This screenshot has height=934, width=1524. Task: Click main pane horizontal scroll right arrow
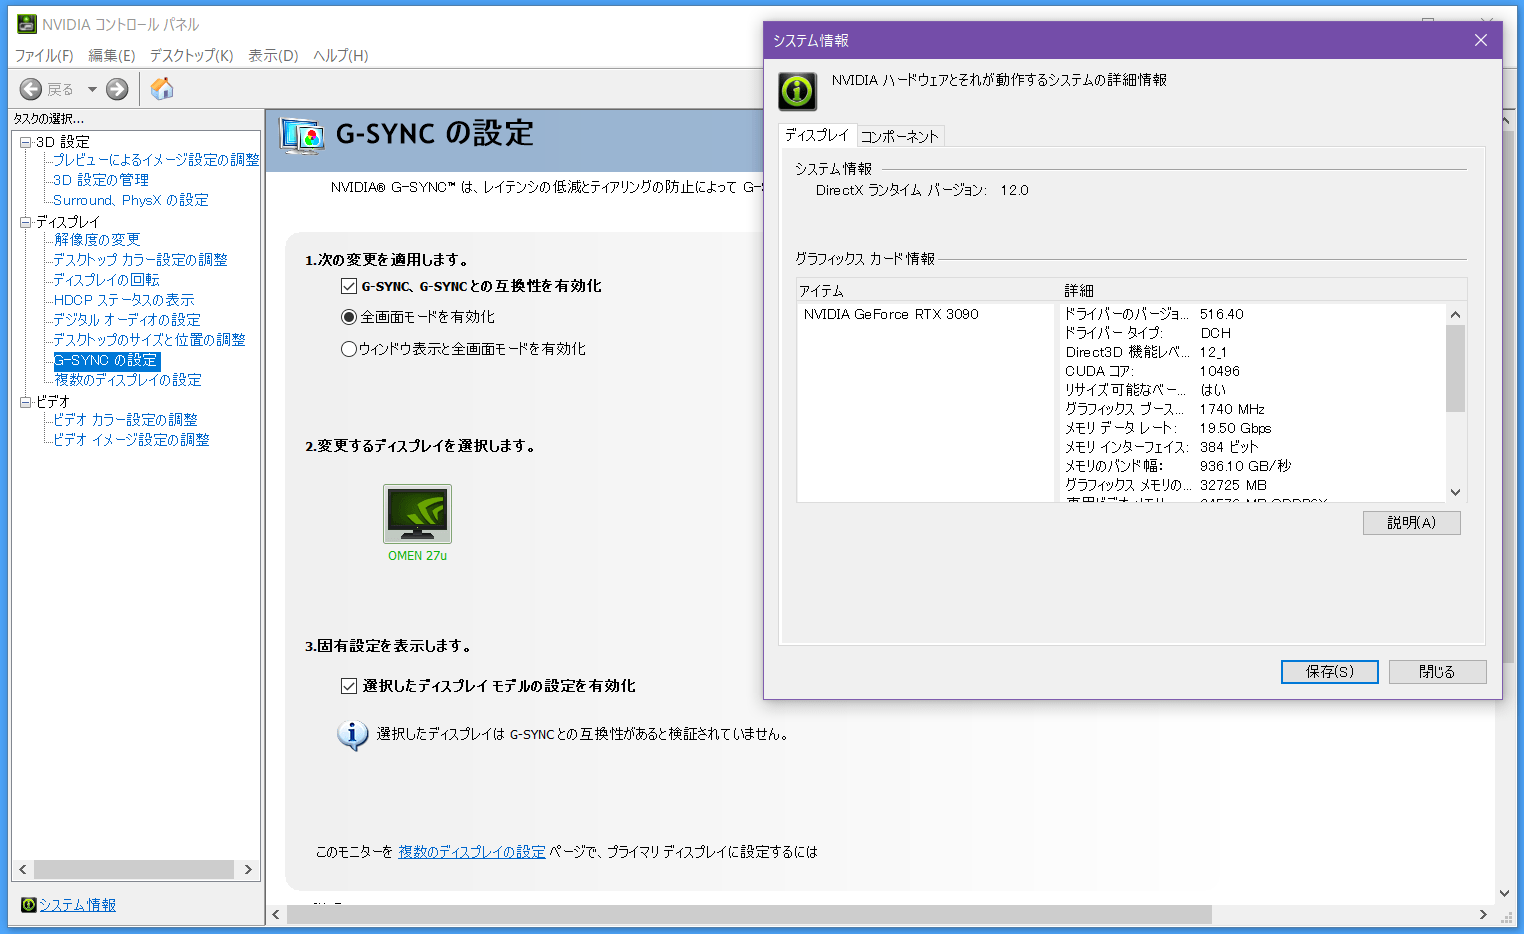coord(1483,915)
